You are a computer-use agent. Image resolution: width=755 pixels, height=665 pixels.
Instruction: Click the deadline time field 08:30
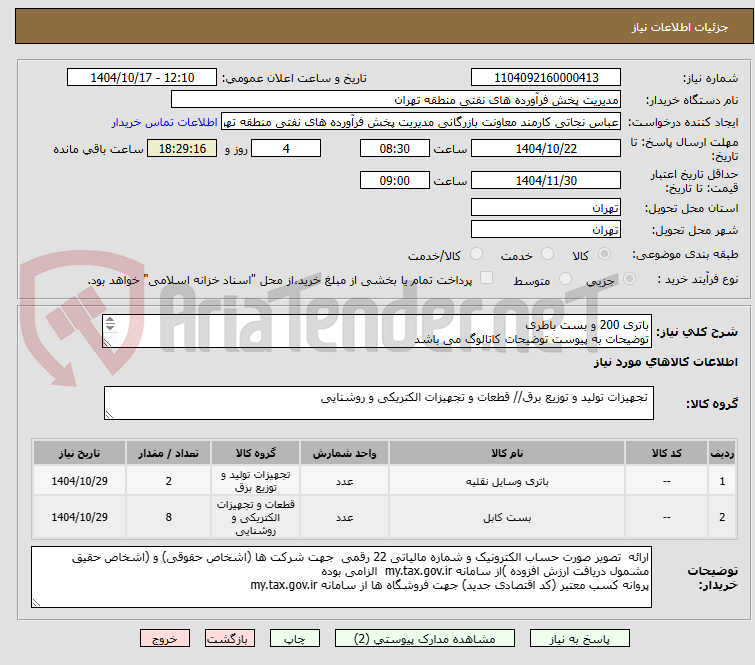point(394,148)
